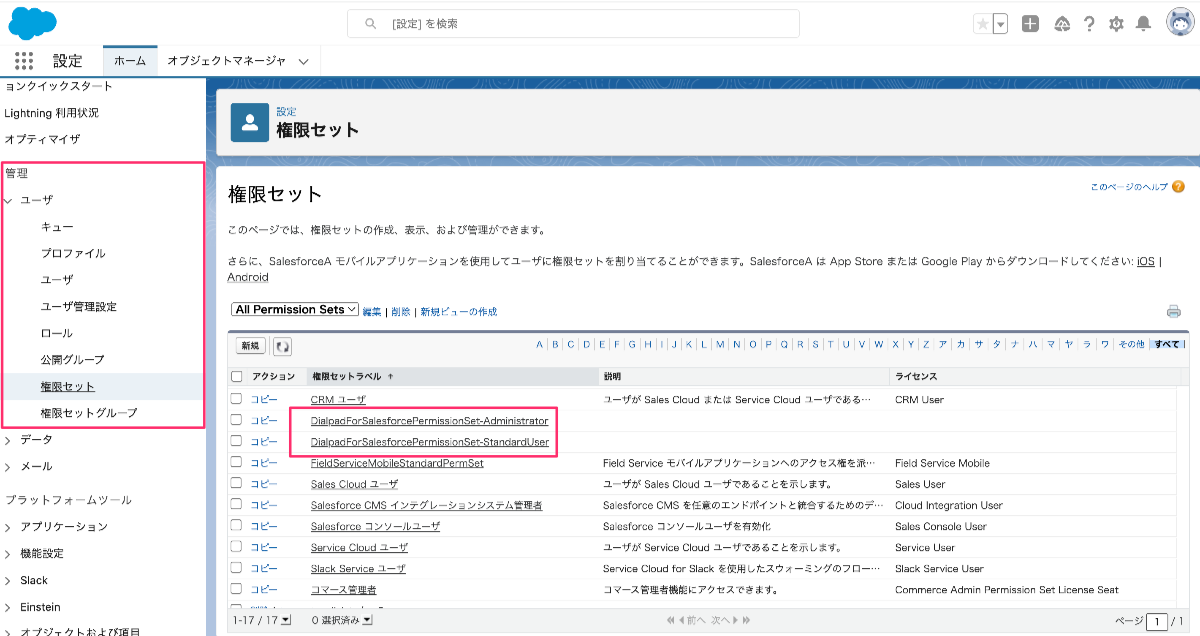Open ロール in the sidebar
The image size is (1200, 636).
pyautogui.click(x=56, y=333)
